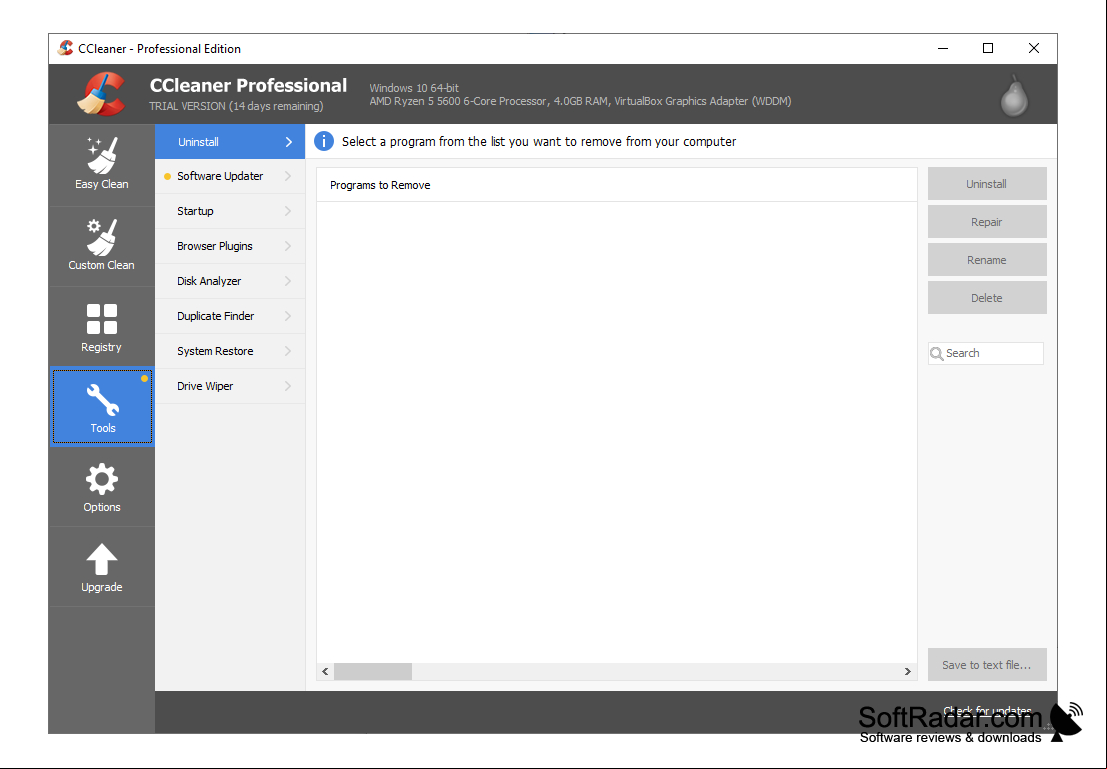Open the Browser Plugins section
This screenshot has height=769, width=1107.
point(230,246)
